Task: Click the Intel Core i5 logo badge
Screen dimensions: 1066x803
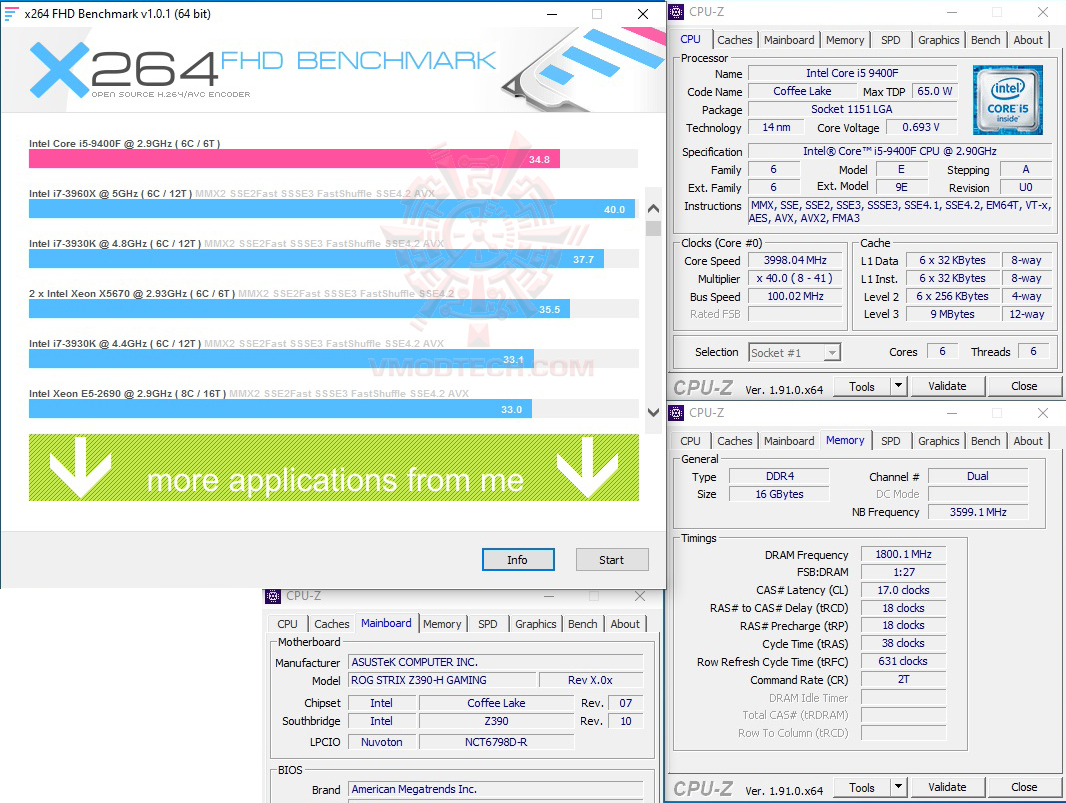Action: (1008, 100)
